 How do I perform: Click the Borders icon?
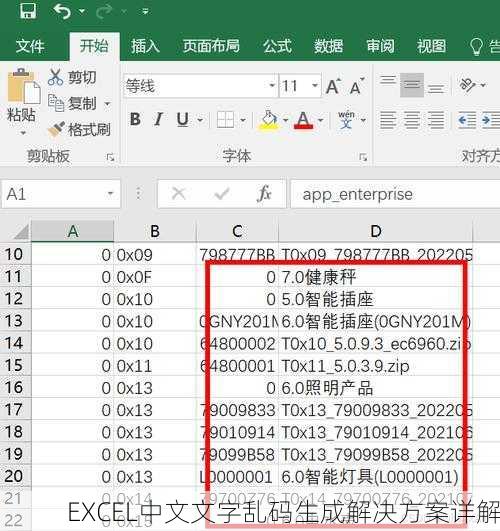[225, 120]
